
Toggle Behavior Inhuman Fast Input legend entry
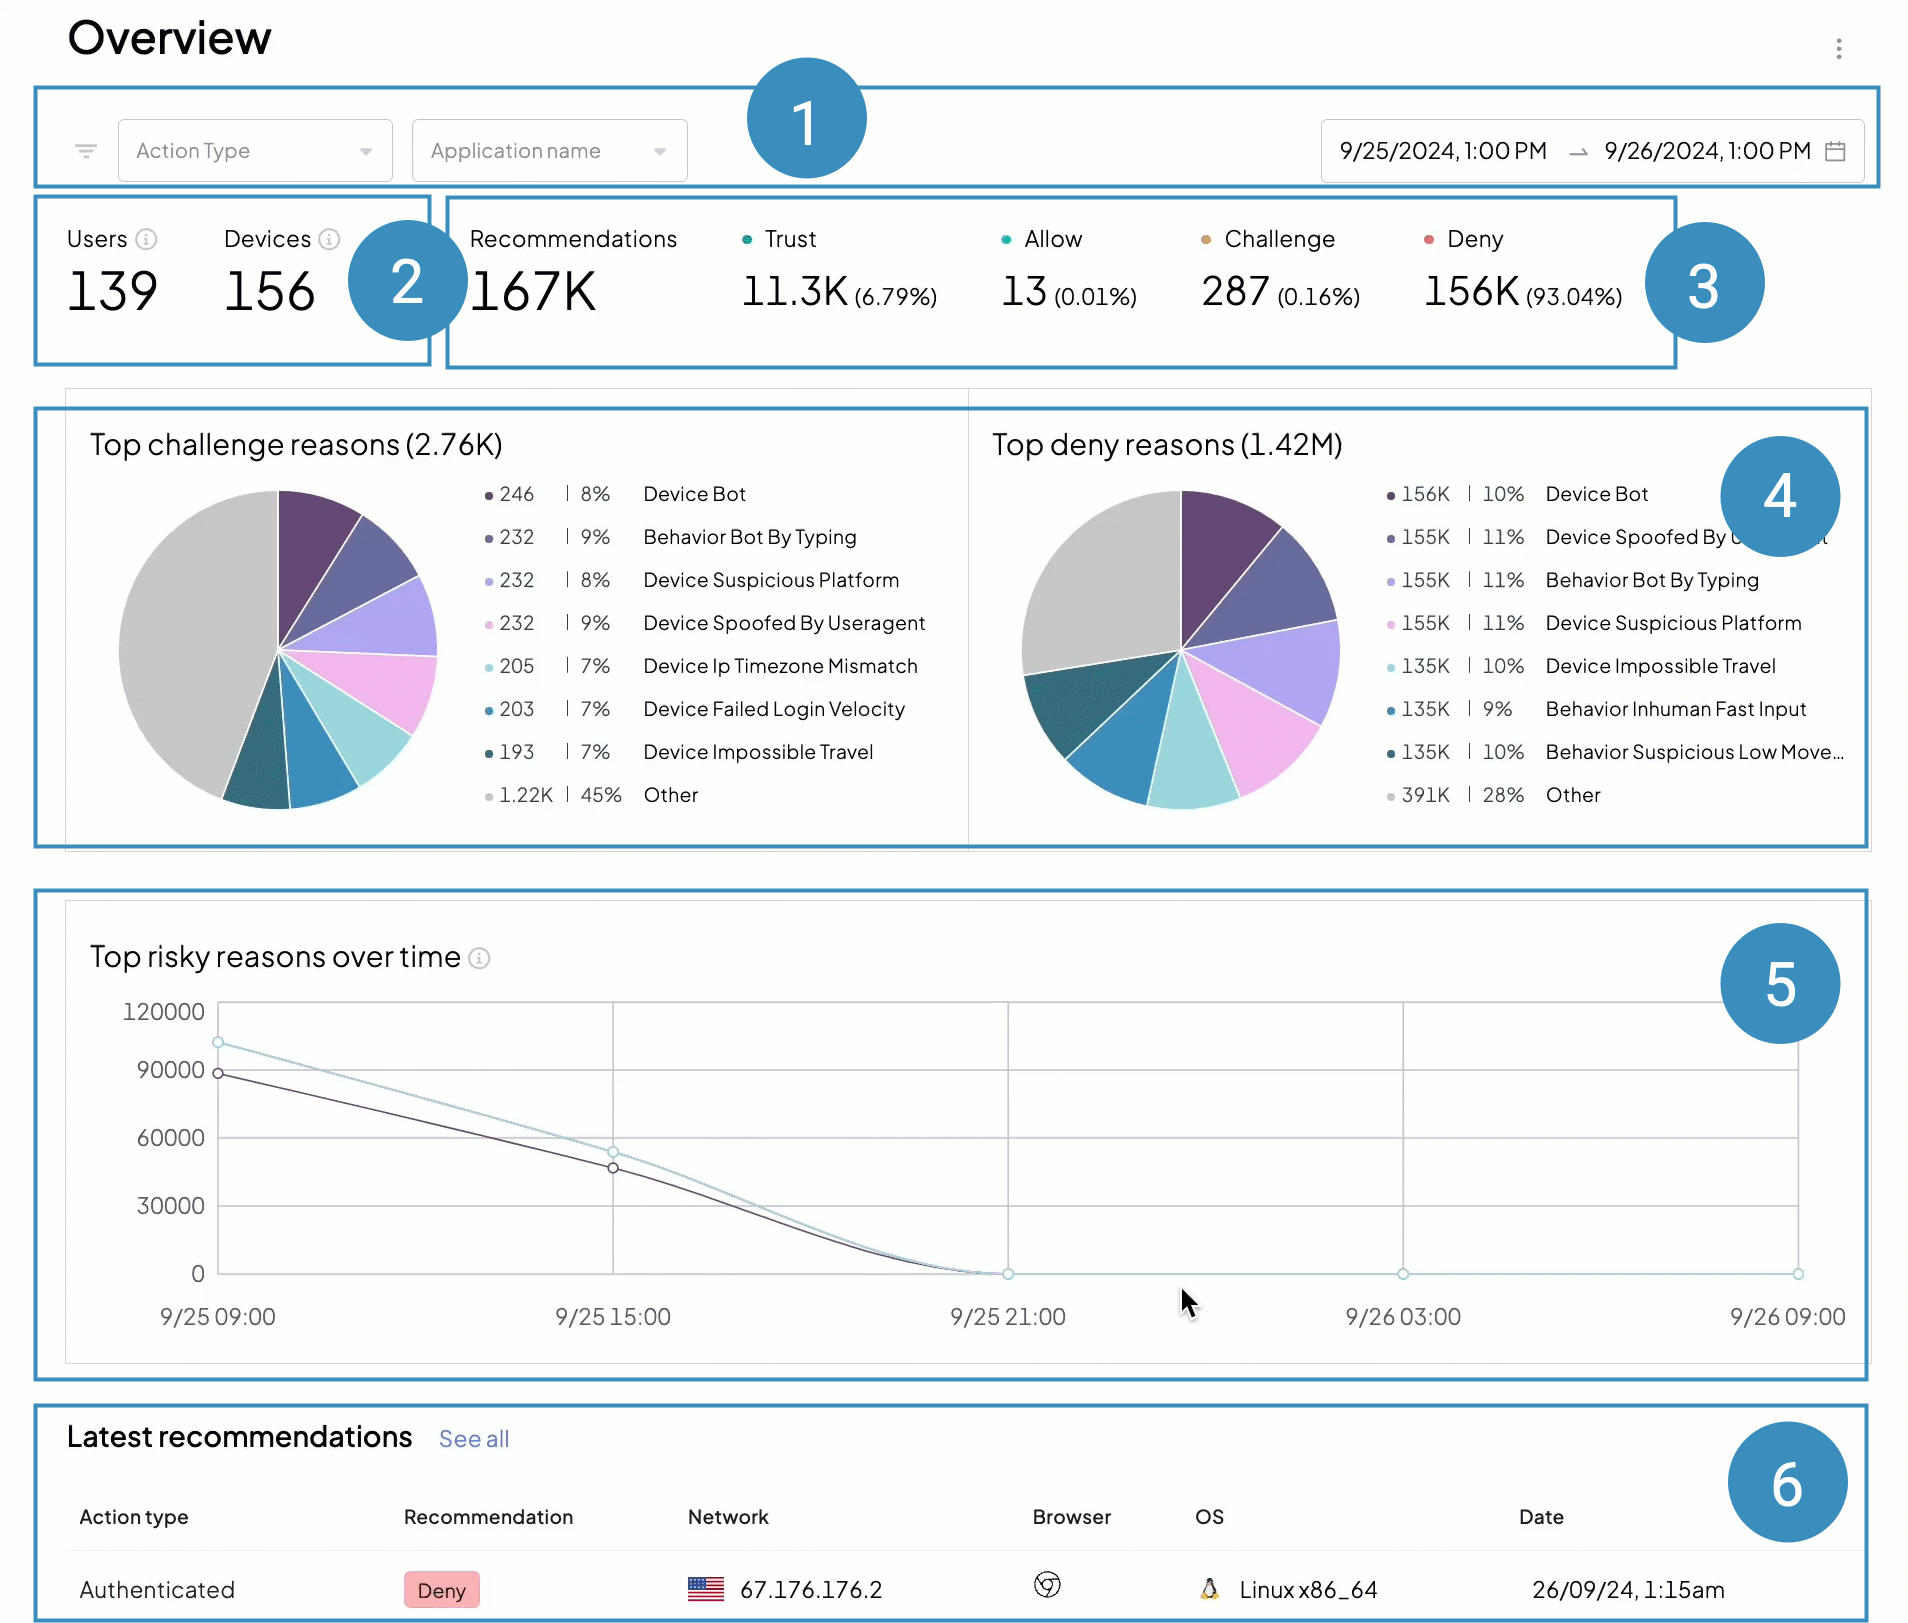pos(1676,709)
